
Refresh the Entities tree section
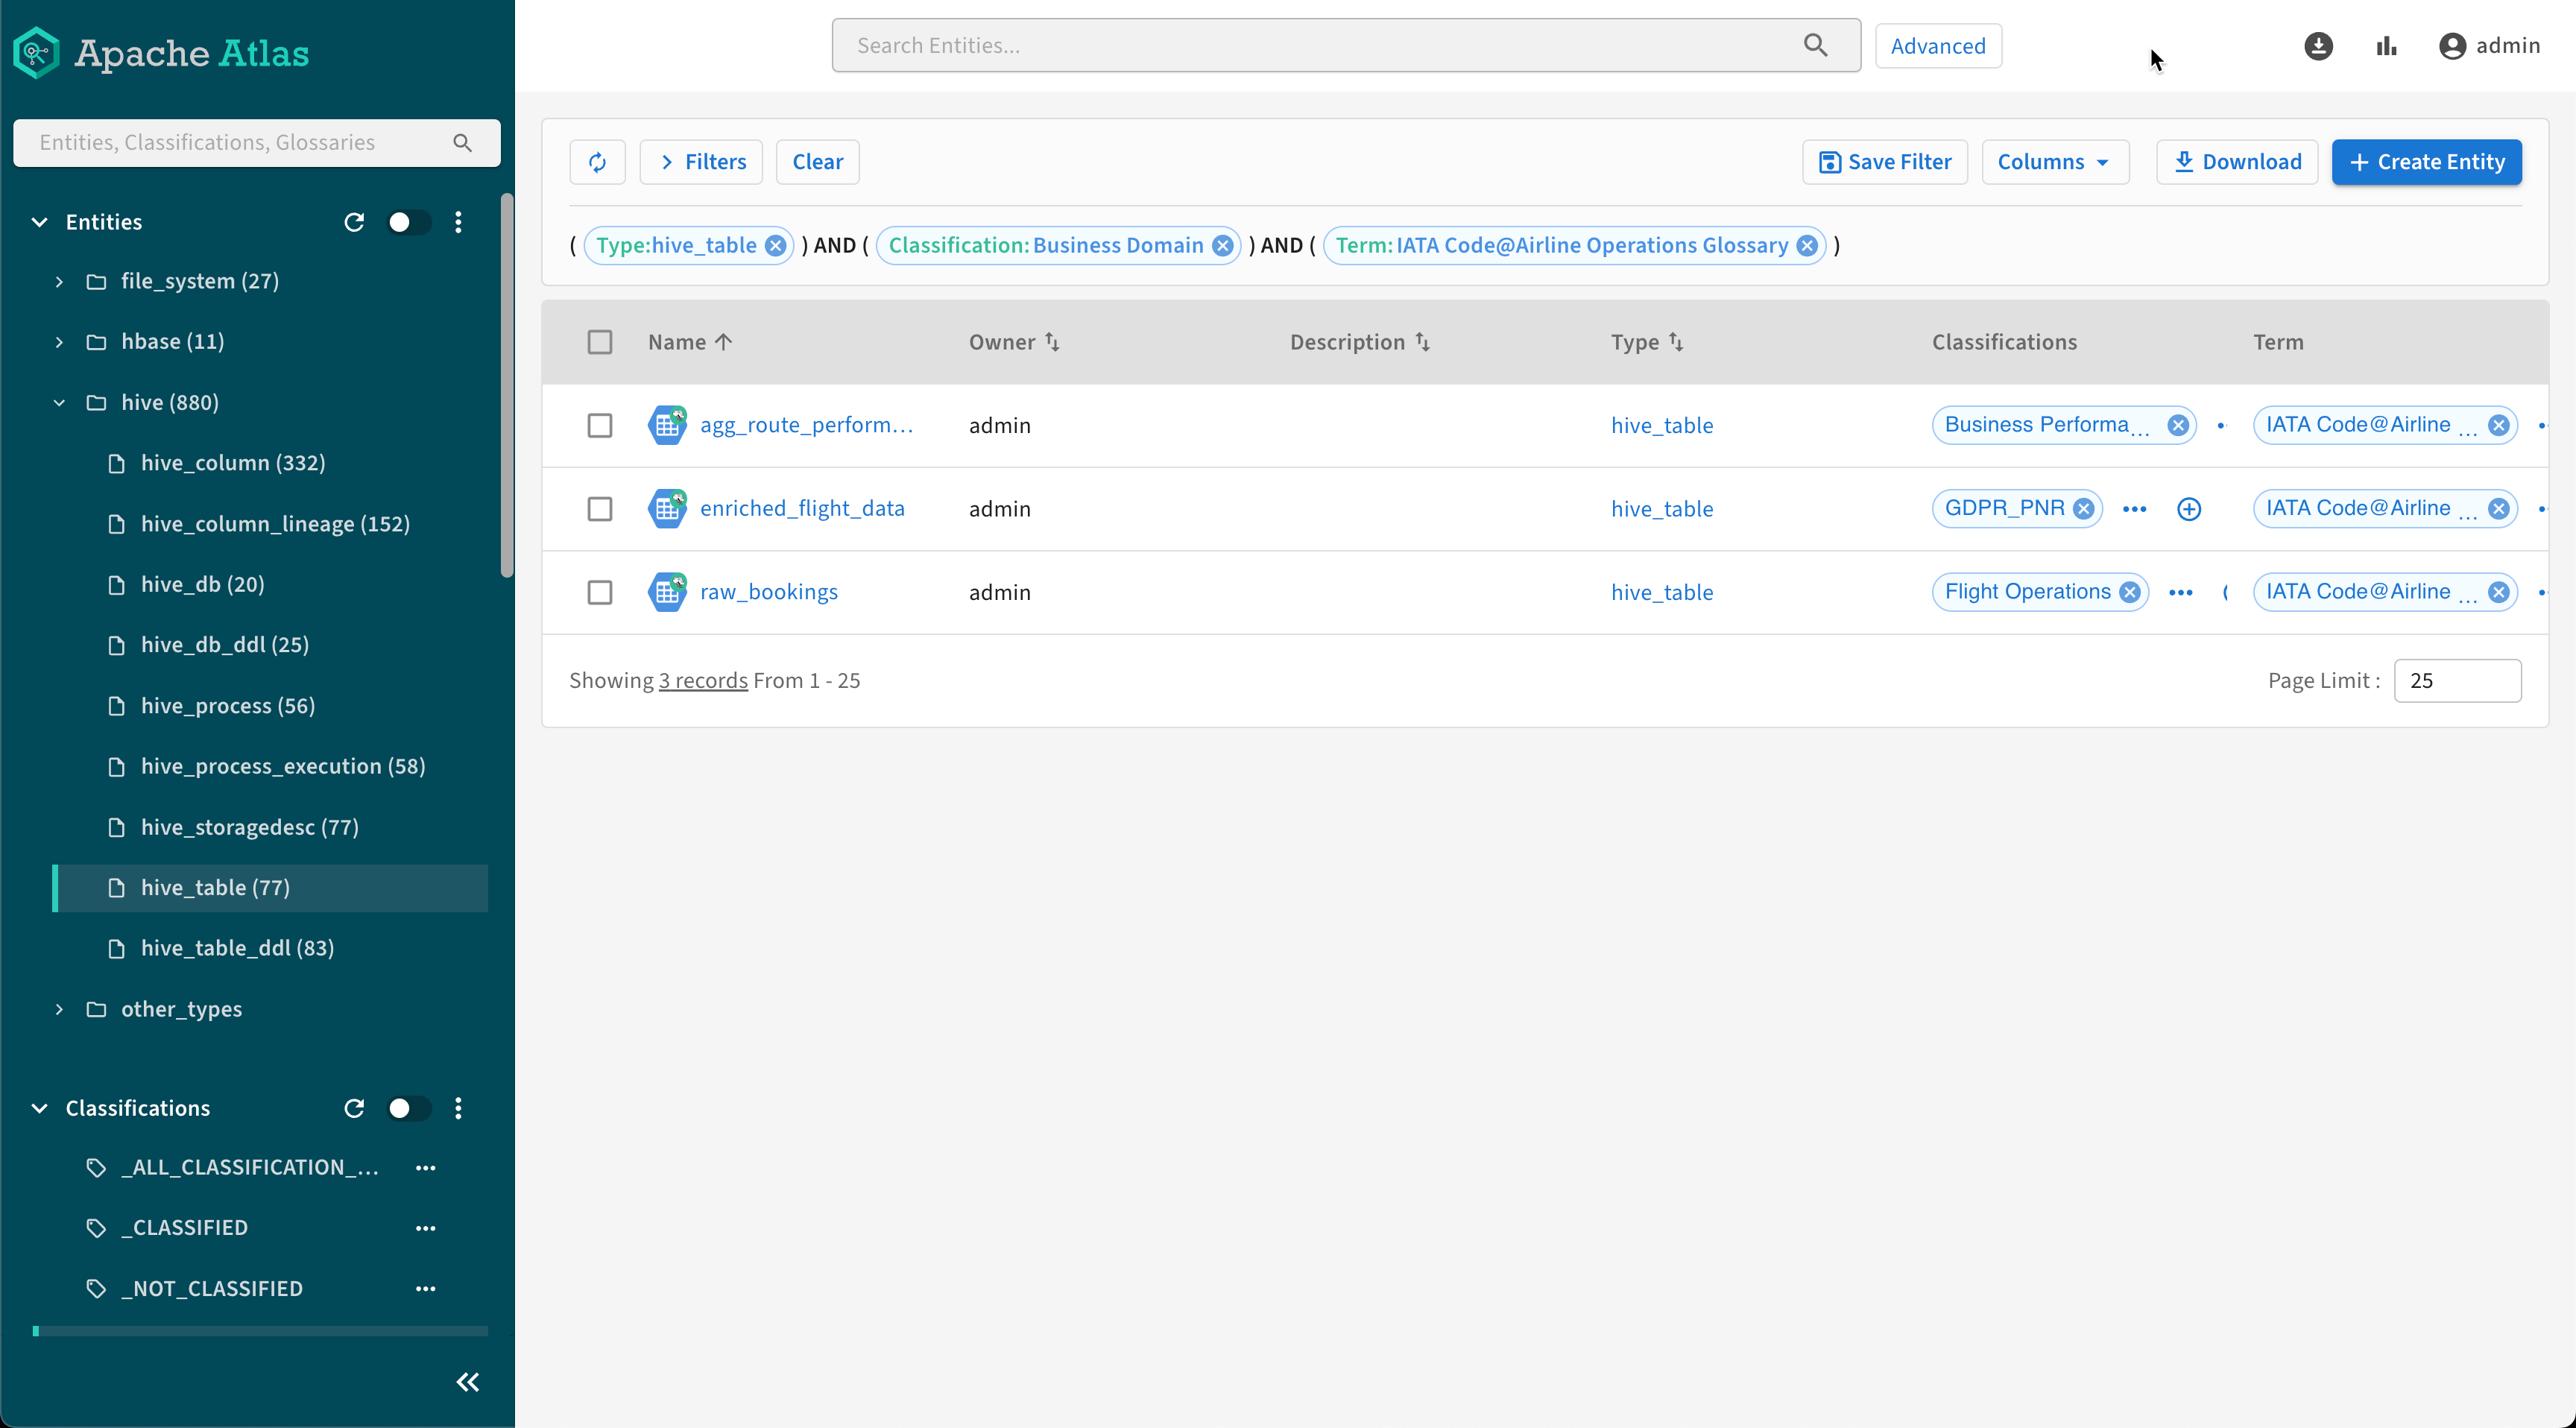tap(354, 222)
